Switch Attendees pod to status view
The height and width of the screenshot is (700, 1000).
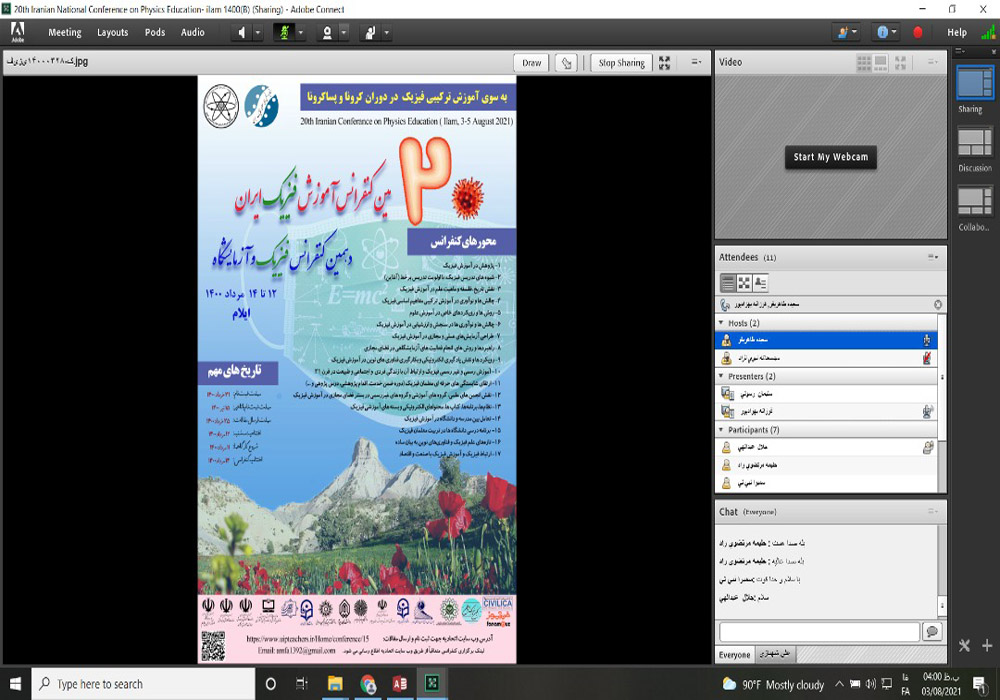tap(761, 283)
